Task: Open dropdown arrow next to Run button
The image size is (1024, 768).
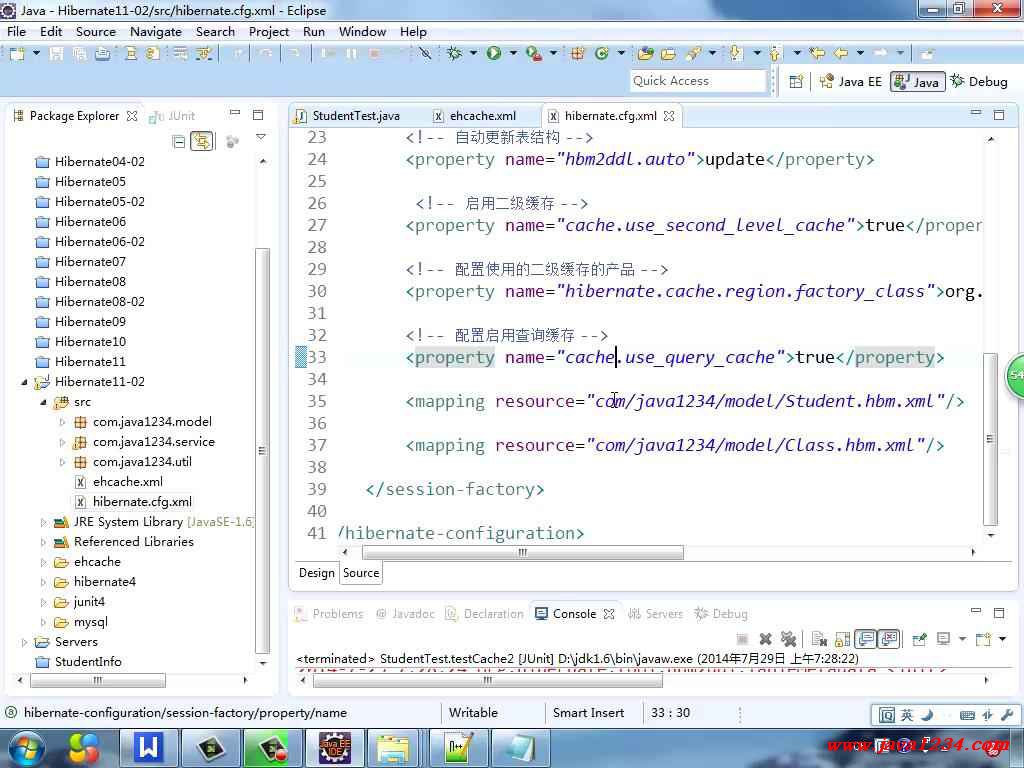Action: (513, 54)
